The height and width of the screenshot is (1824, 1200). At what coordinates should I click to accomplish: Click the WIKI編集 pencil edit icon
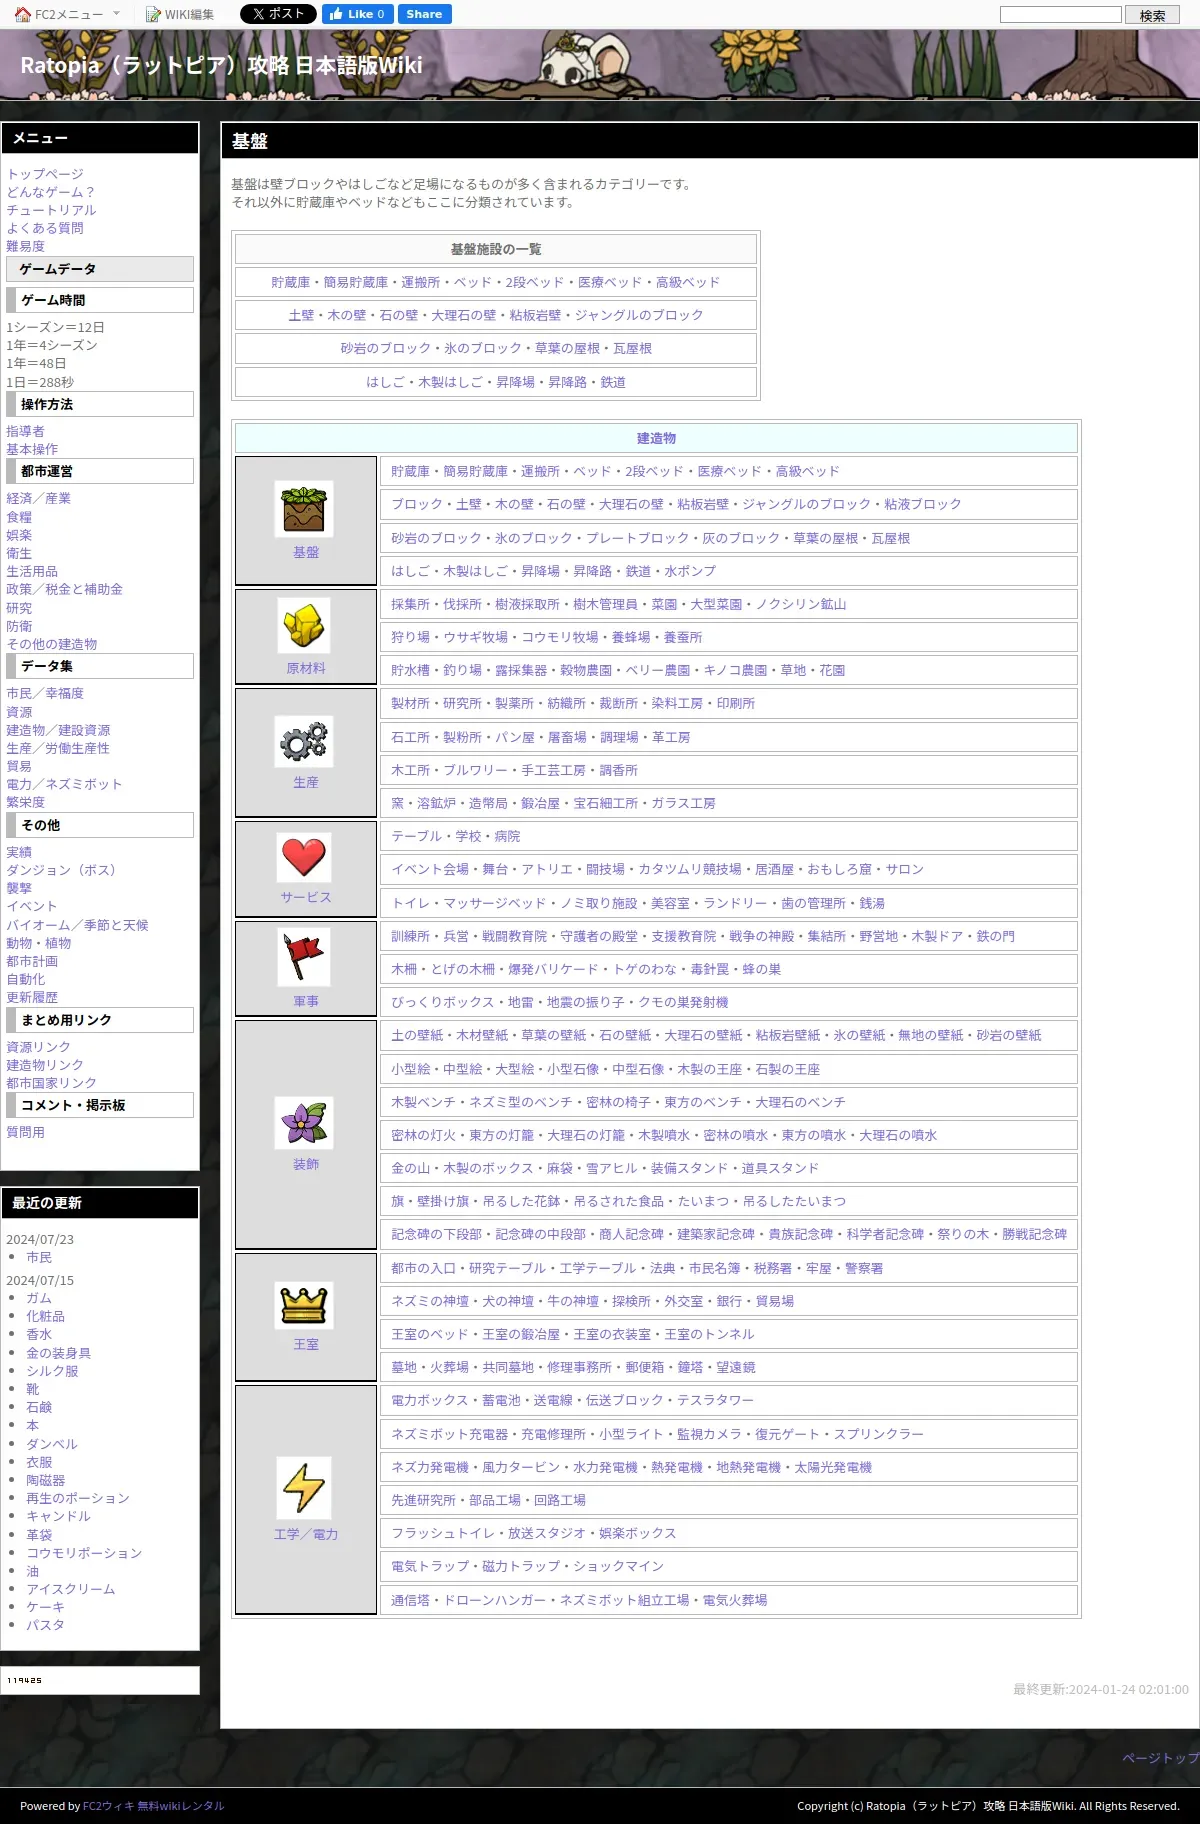(153, 14)
